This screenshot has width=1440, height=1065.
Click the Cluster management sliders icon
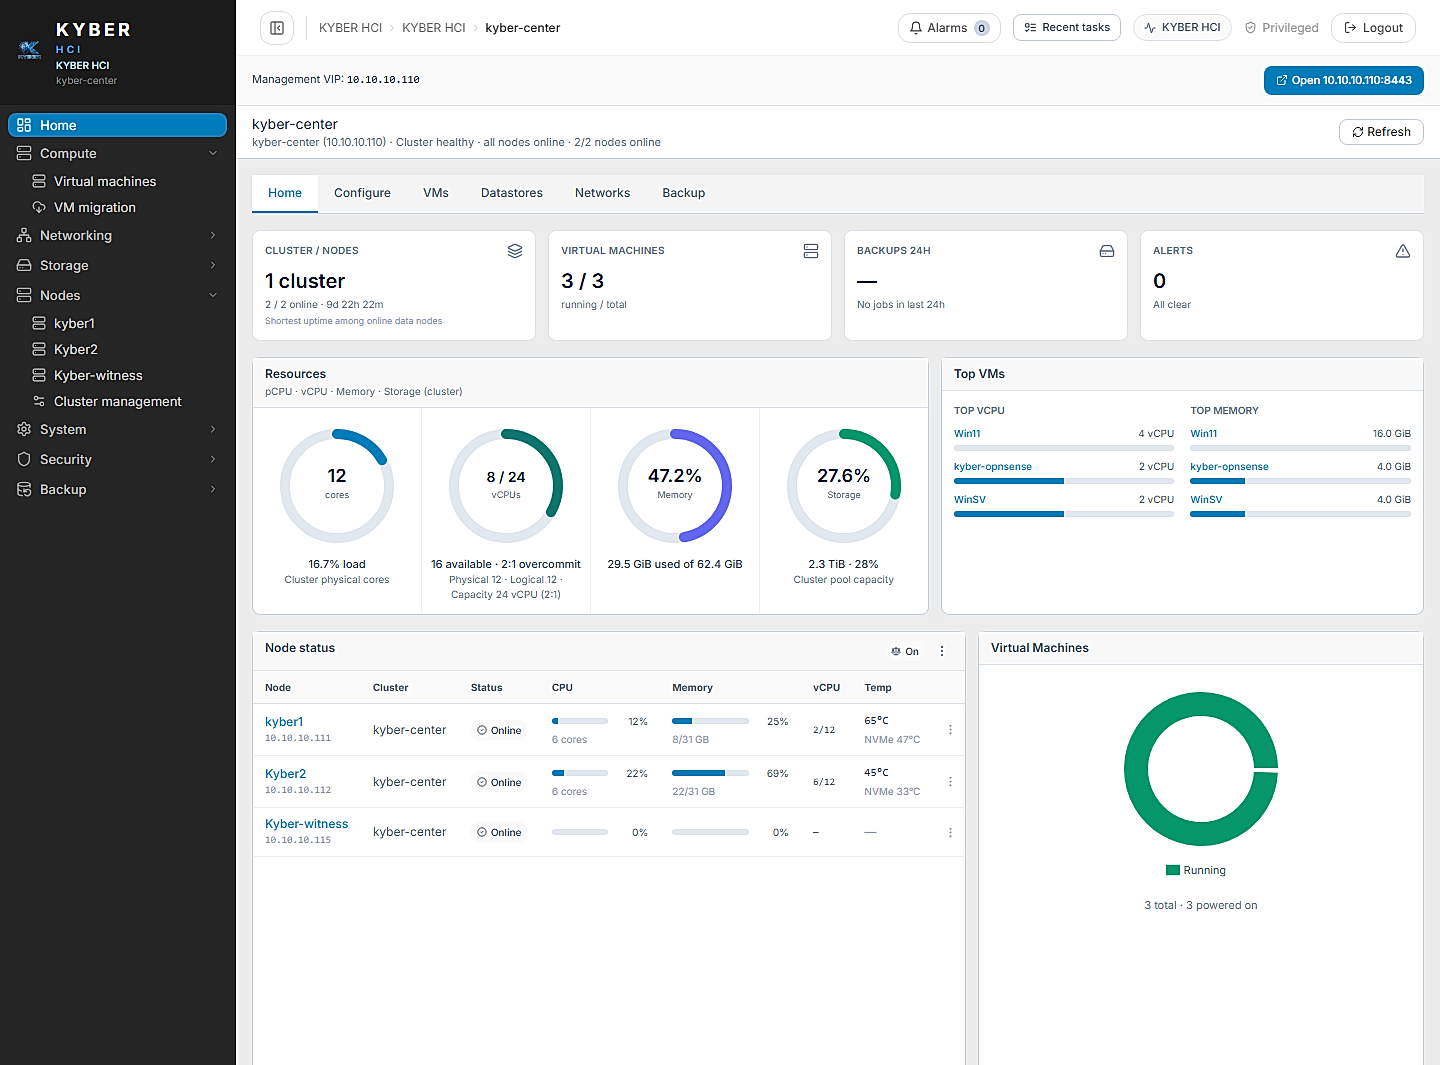(39, 401)
